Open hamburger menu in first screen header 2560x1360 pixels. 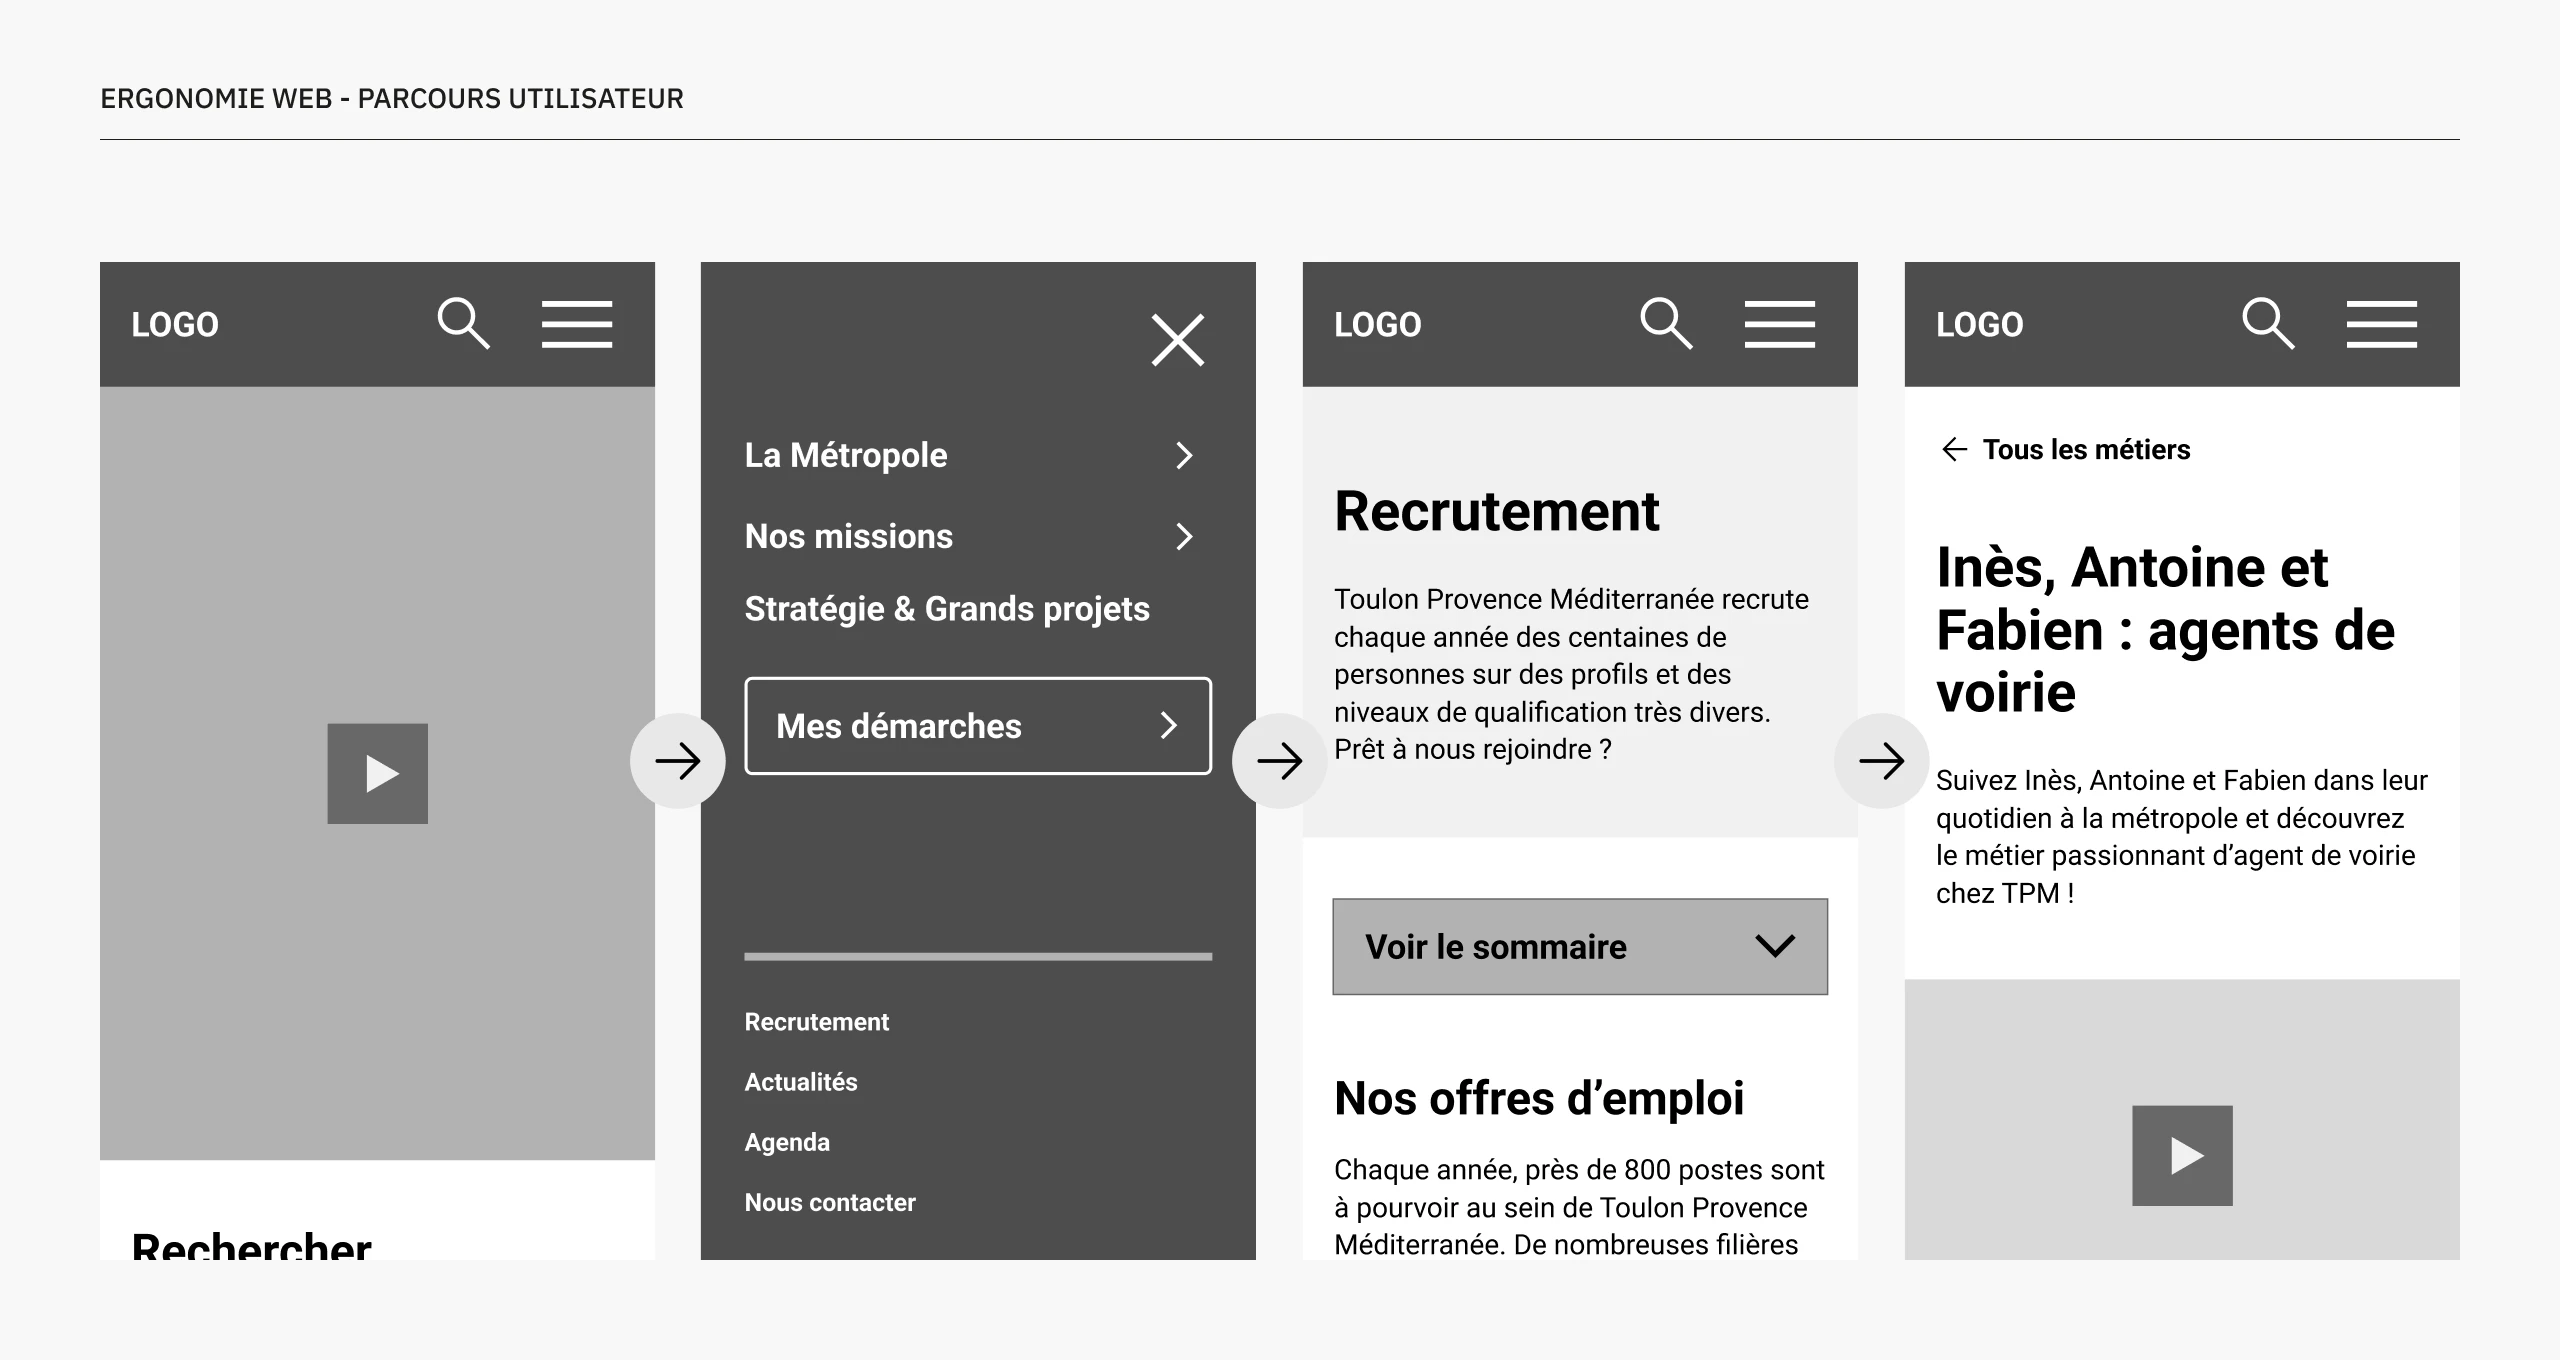577,324
